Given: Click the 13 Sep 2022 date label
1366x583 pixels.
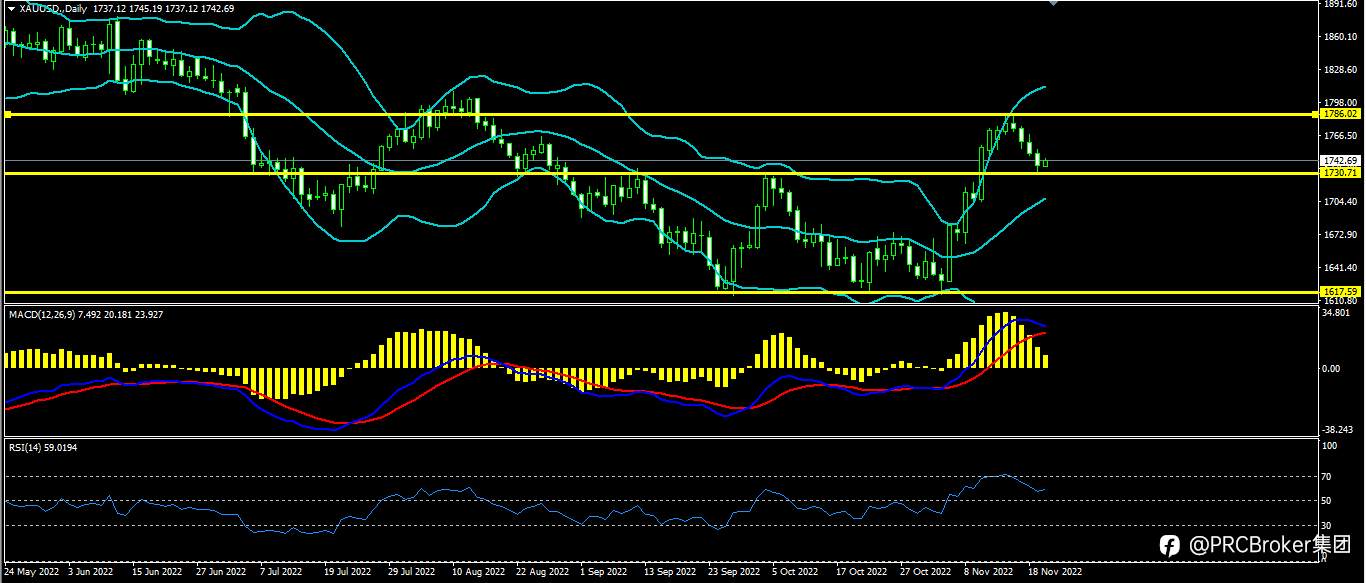Looking at the screenshot, I should 670,573.
